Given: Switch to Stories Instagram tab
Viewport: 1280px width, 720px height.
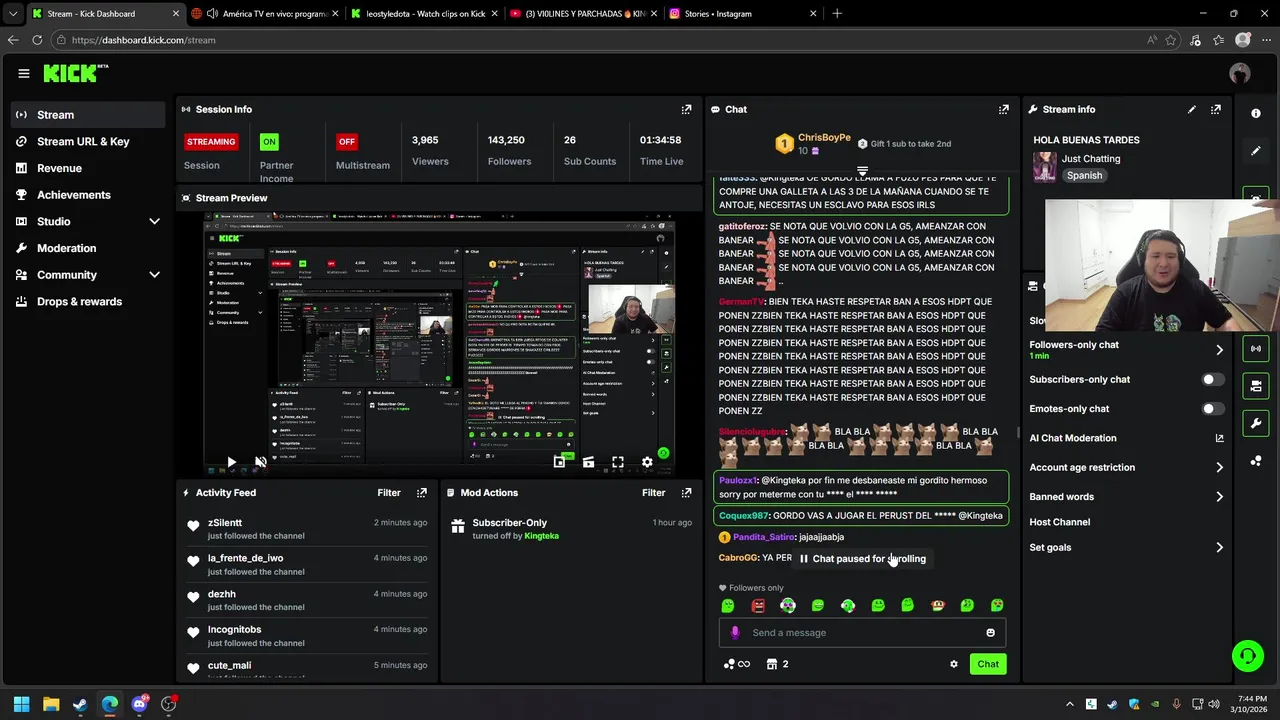Looking at the screenshot, I should (x=743, y=14).
